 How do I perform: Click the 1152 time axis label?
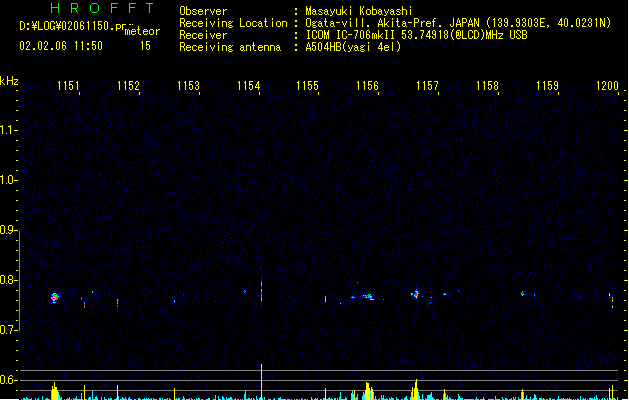point(128,85)
